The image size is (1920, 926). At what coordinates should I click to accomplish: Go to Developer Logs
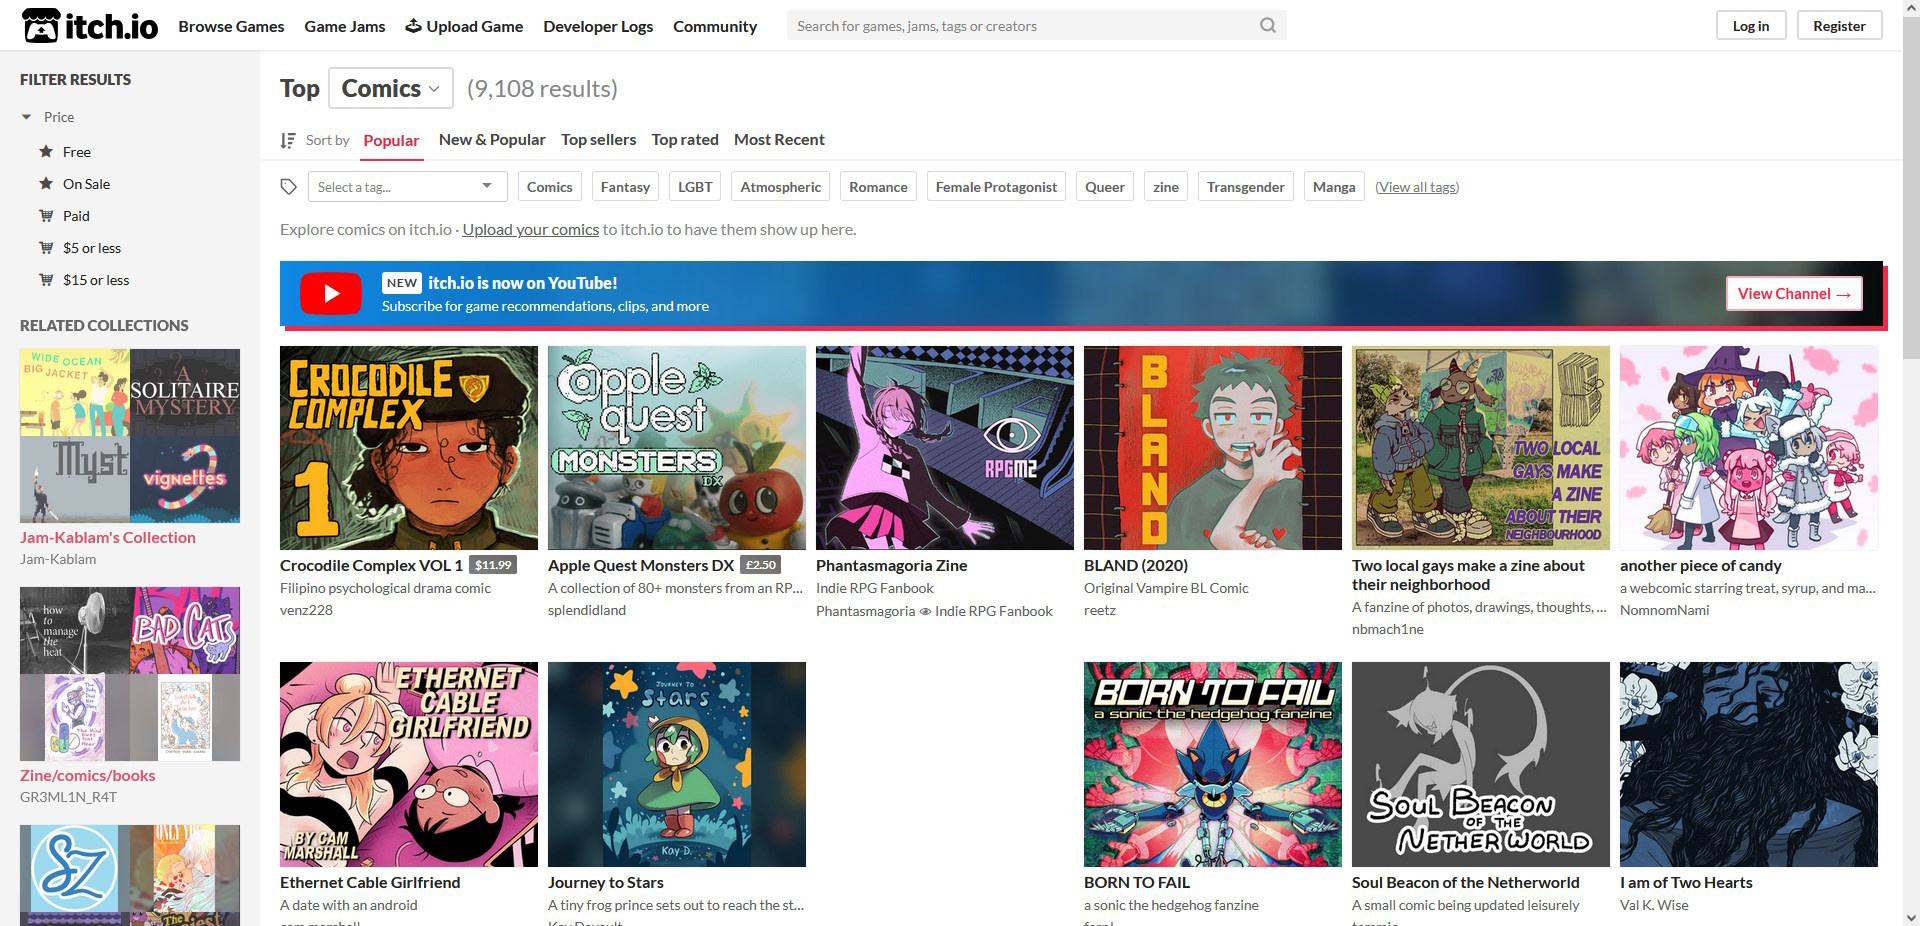[598, 26]
